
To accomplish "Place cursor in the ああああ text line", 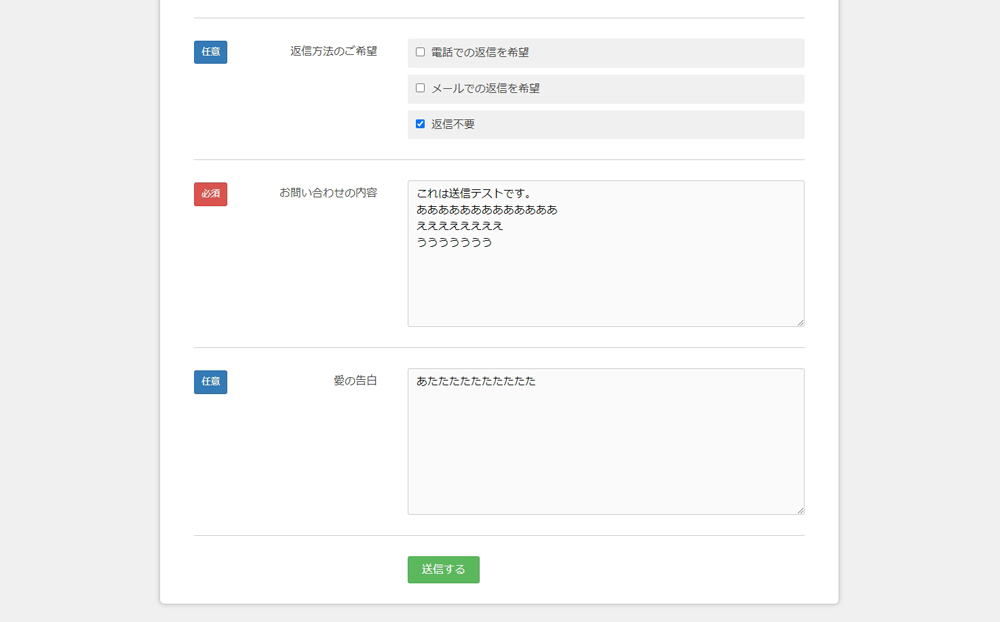I will pyautogui.click(x=486, y=210).
